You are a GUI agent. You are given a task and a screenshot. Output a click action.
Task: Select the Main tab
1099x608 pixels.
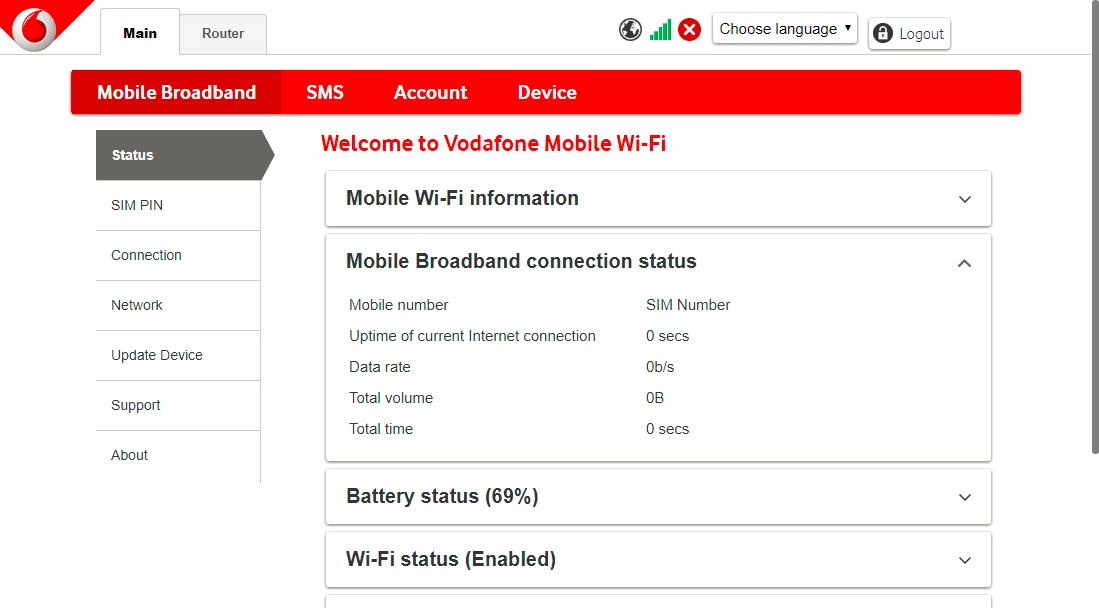(139, 33)
